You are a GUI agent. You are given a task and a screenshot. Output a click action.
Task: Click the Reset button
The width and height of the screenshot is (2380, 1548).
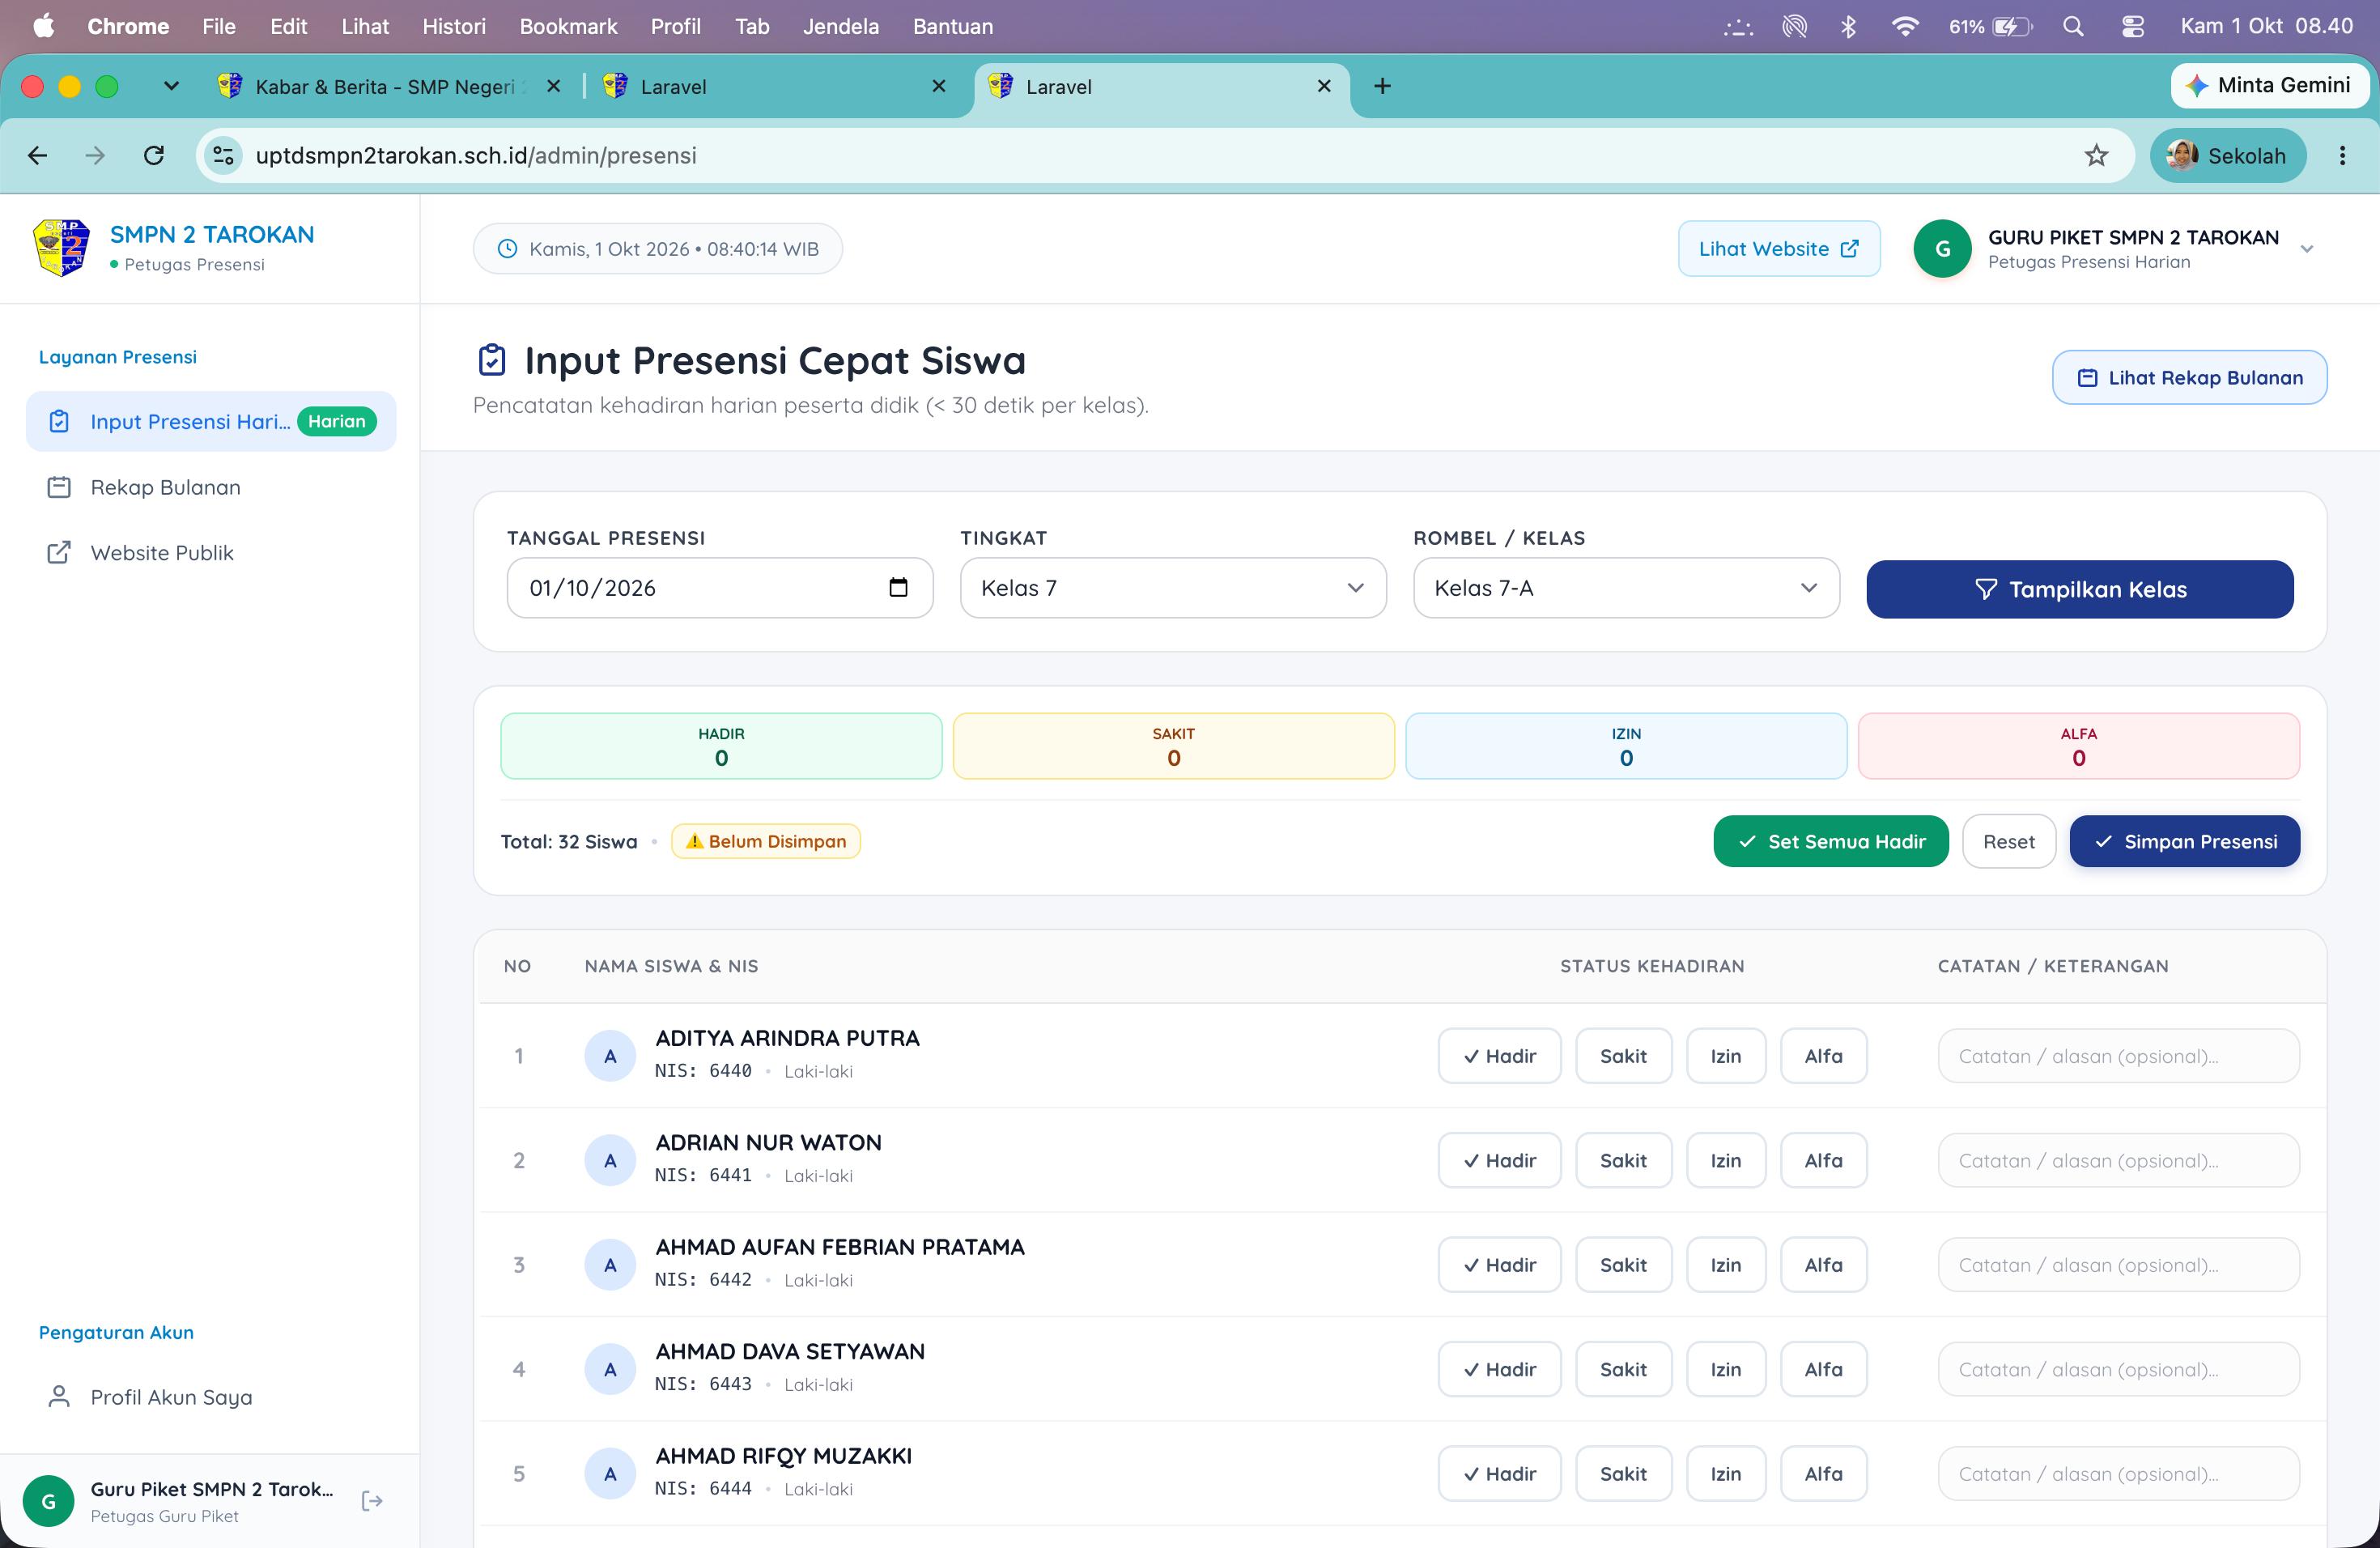tap(2008, 841)
